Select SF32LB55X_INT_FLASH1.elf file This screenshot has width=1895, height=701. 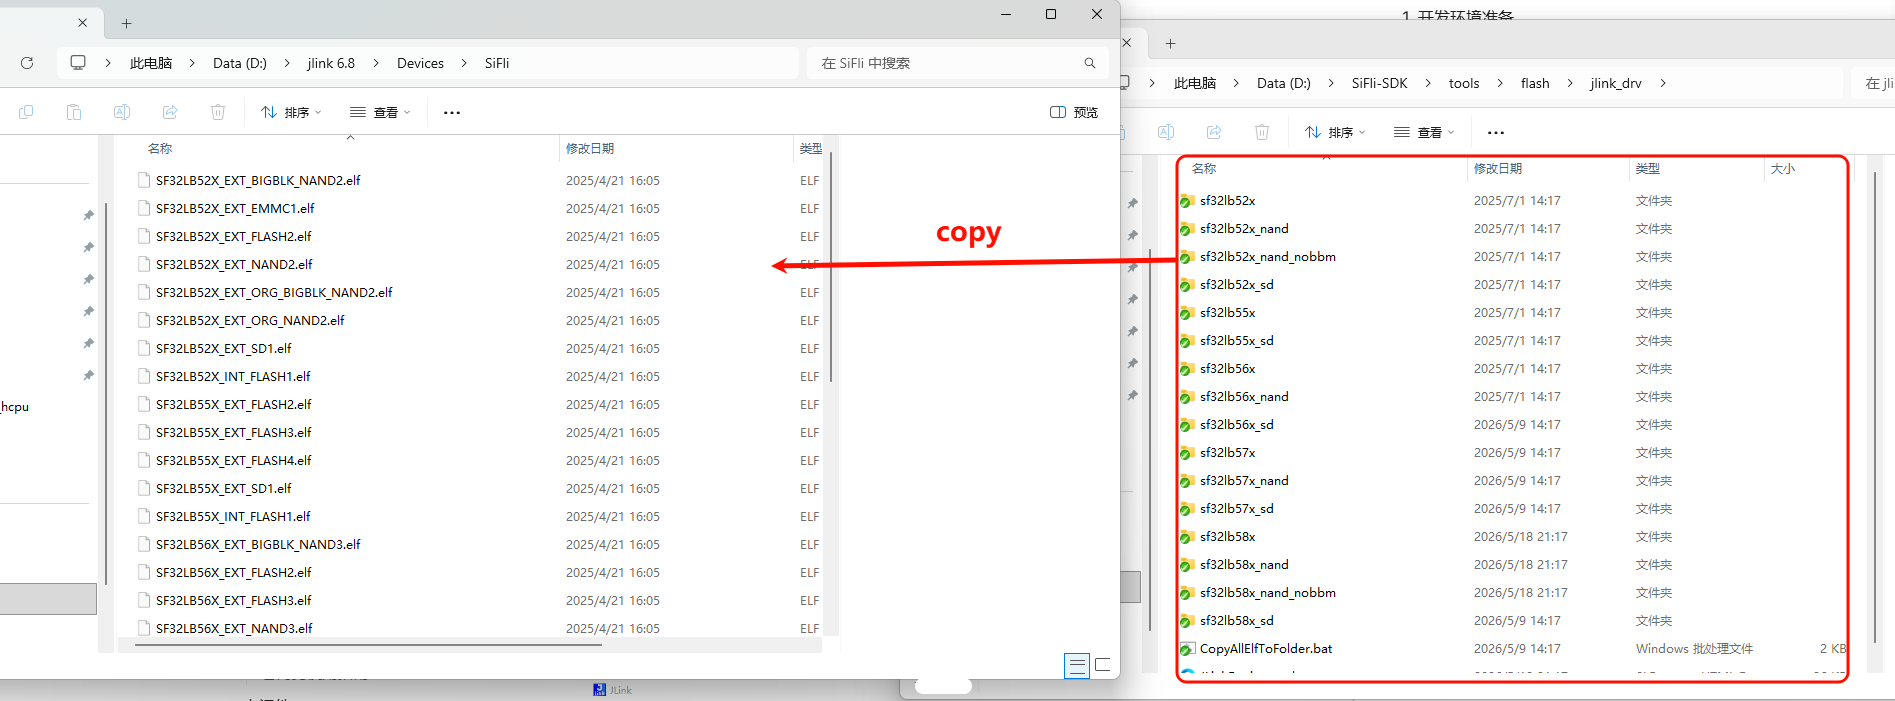233,516
